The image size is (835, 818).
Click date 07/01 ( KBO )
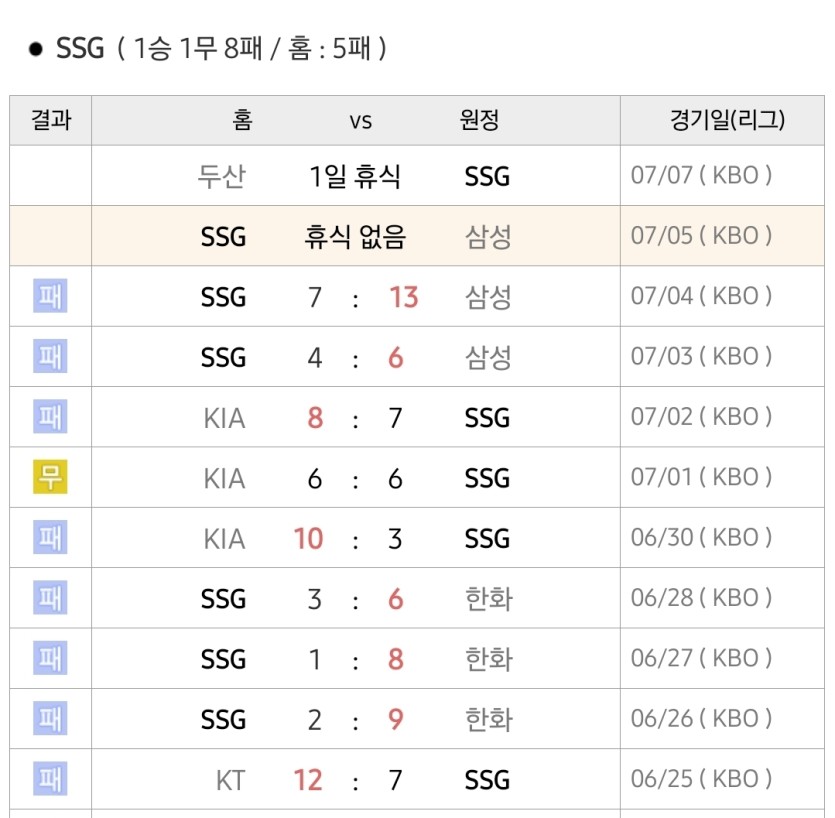[701, 477]
